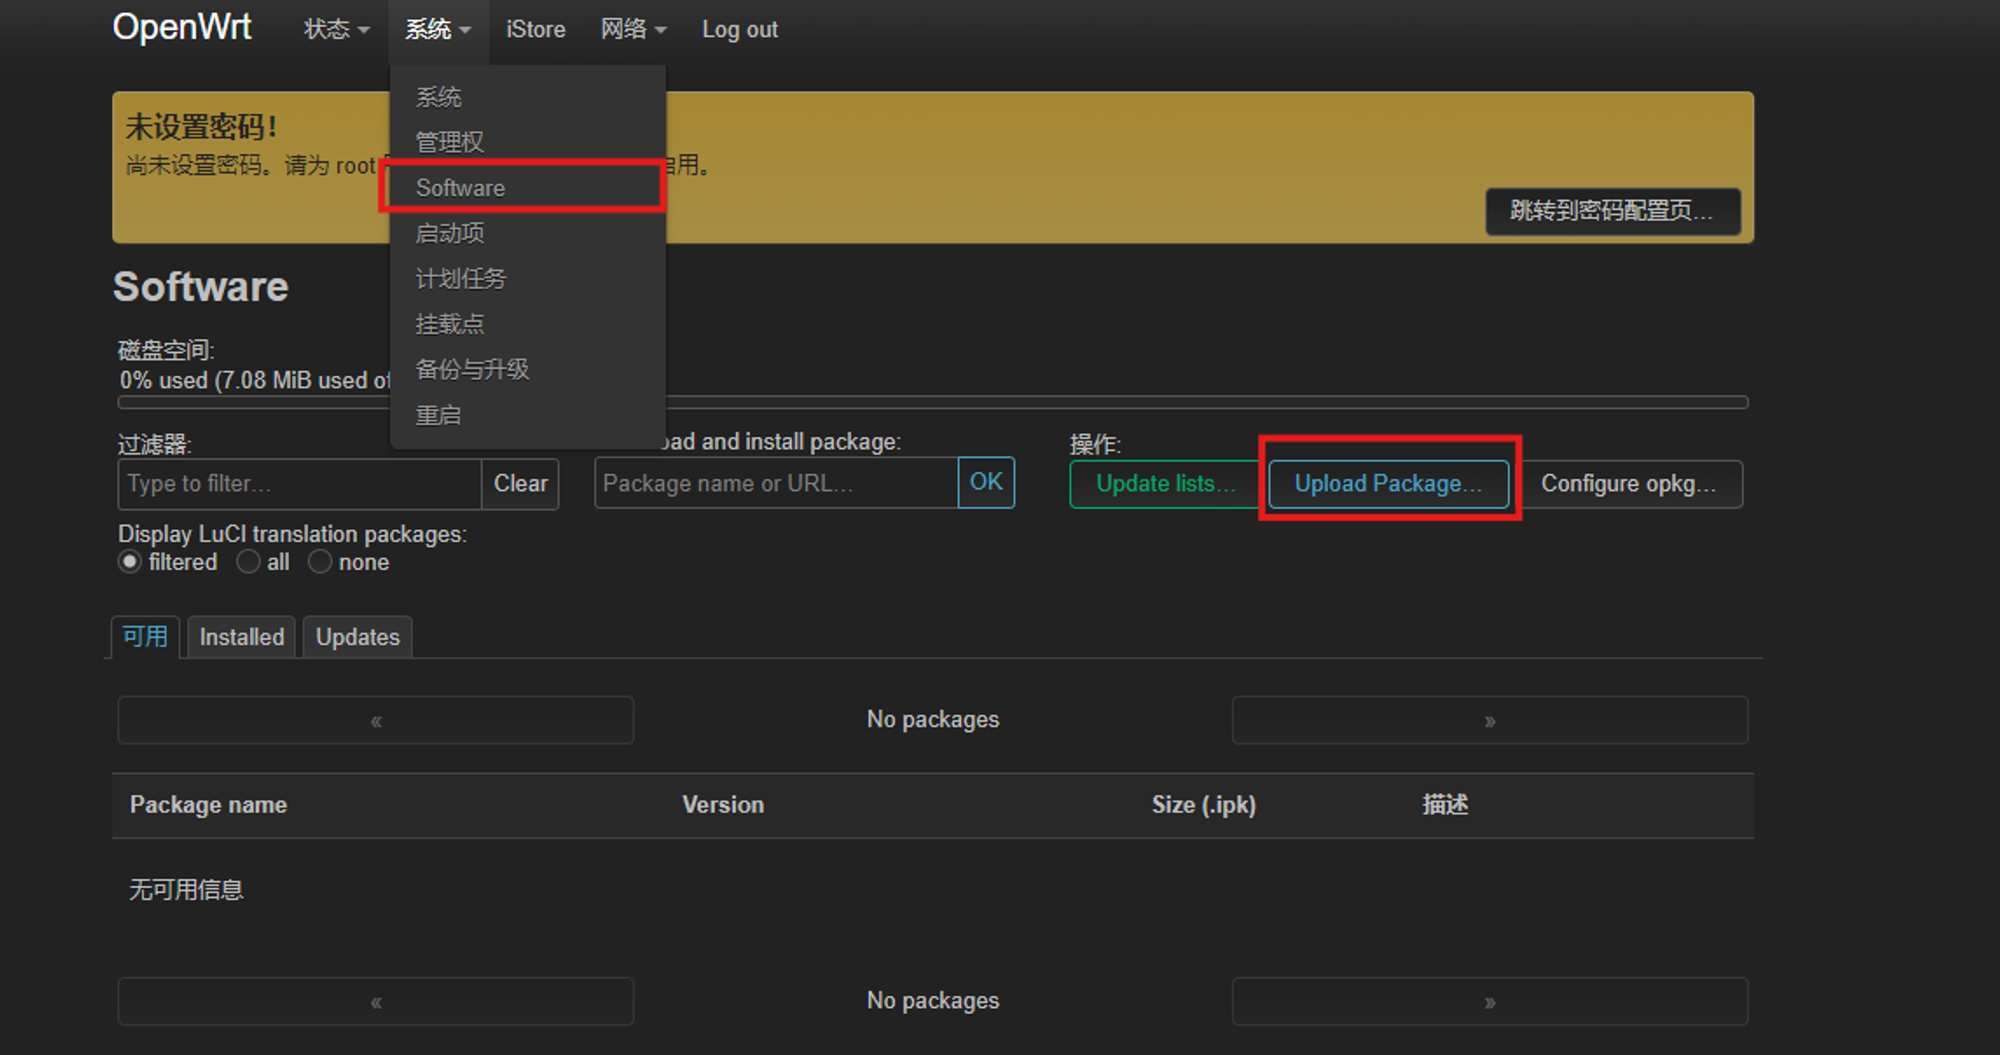Screen dimensions: 2000x1055
Task: Click the Update lists button
Action: (x=1165, y=484)
